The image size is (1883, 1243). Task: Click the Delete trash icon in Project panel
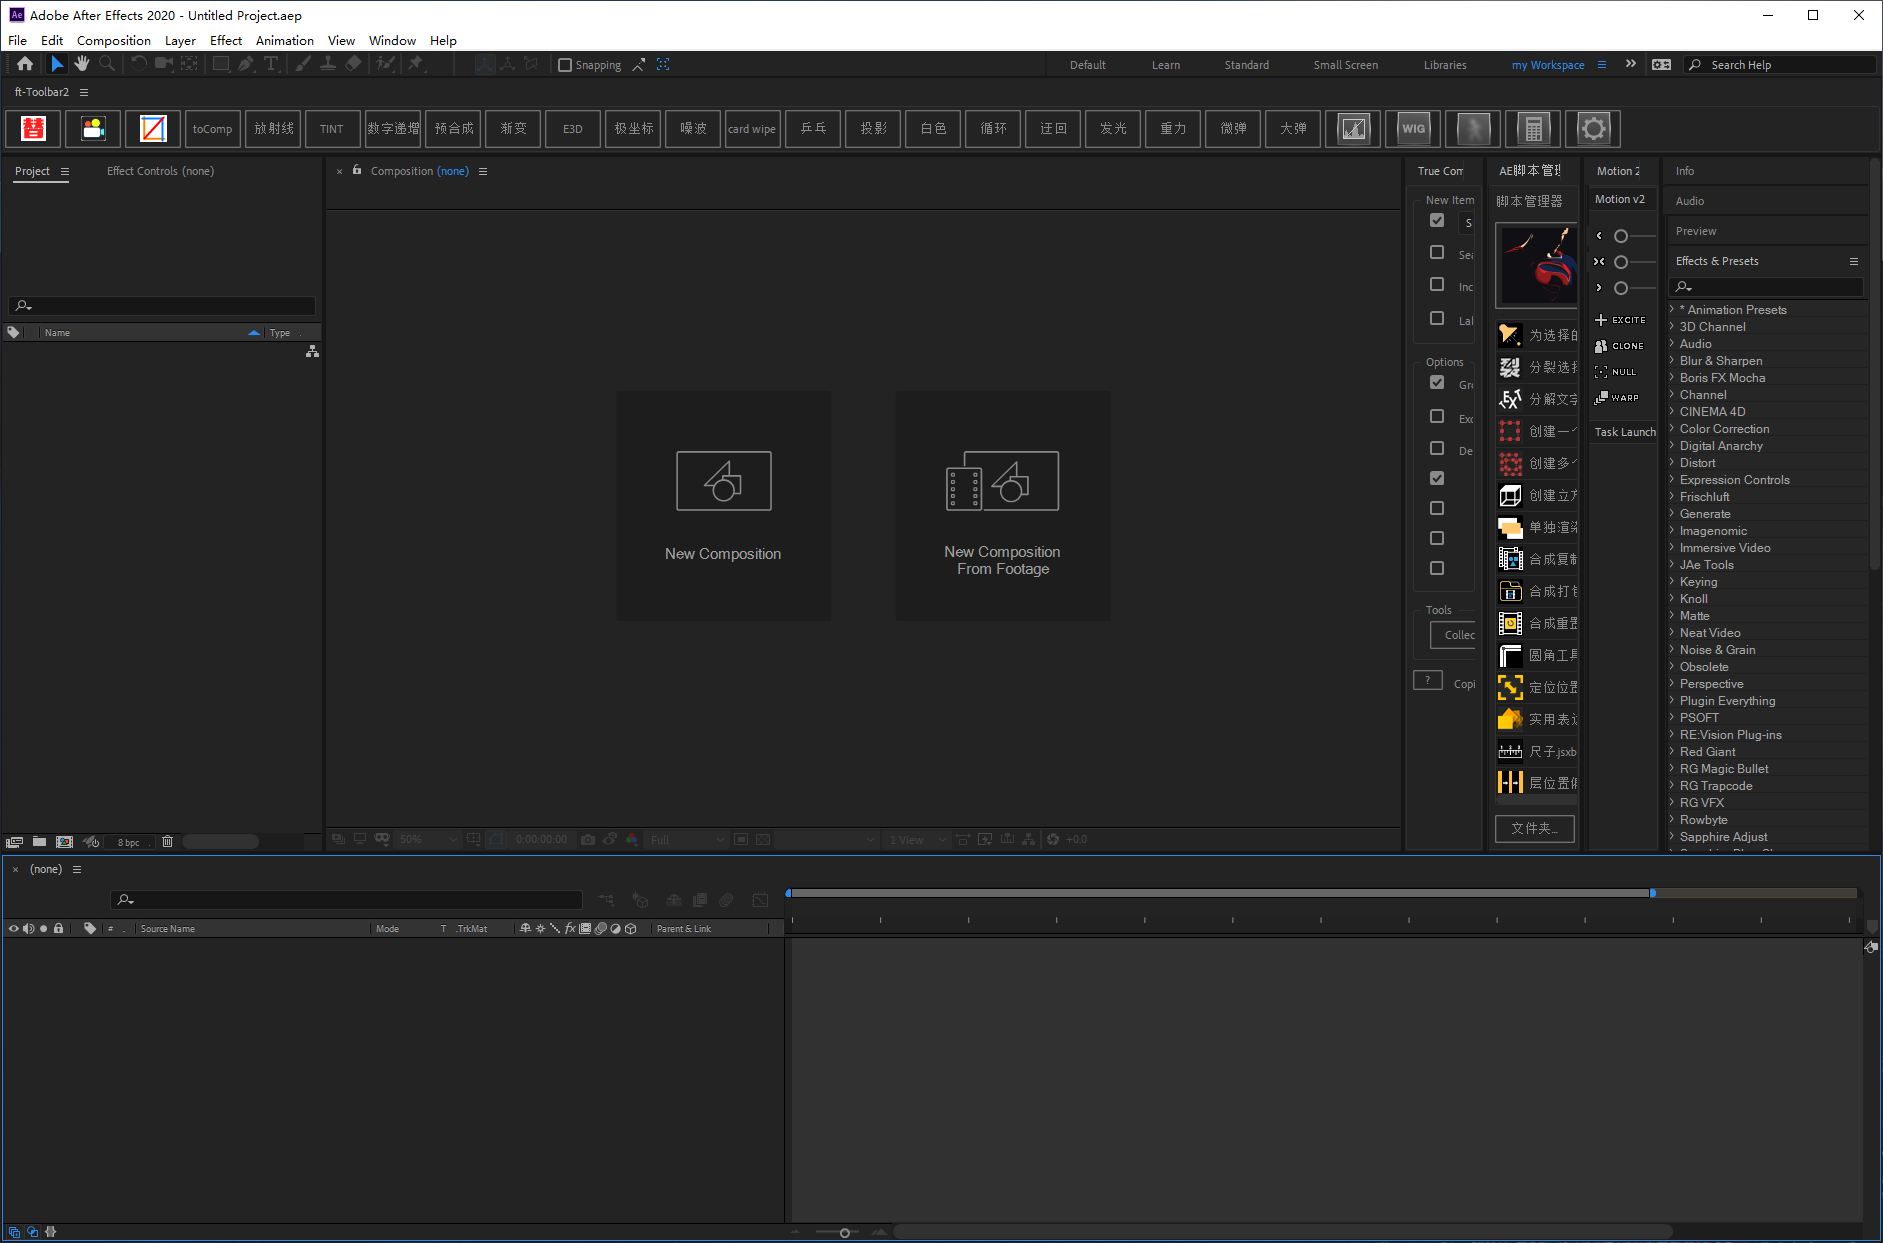167,842
